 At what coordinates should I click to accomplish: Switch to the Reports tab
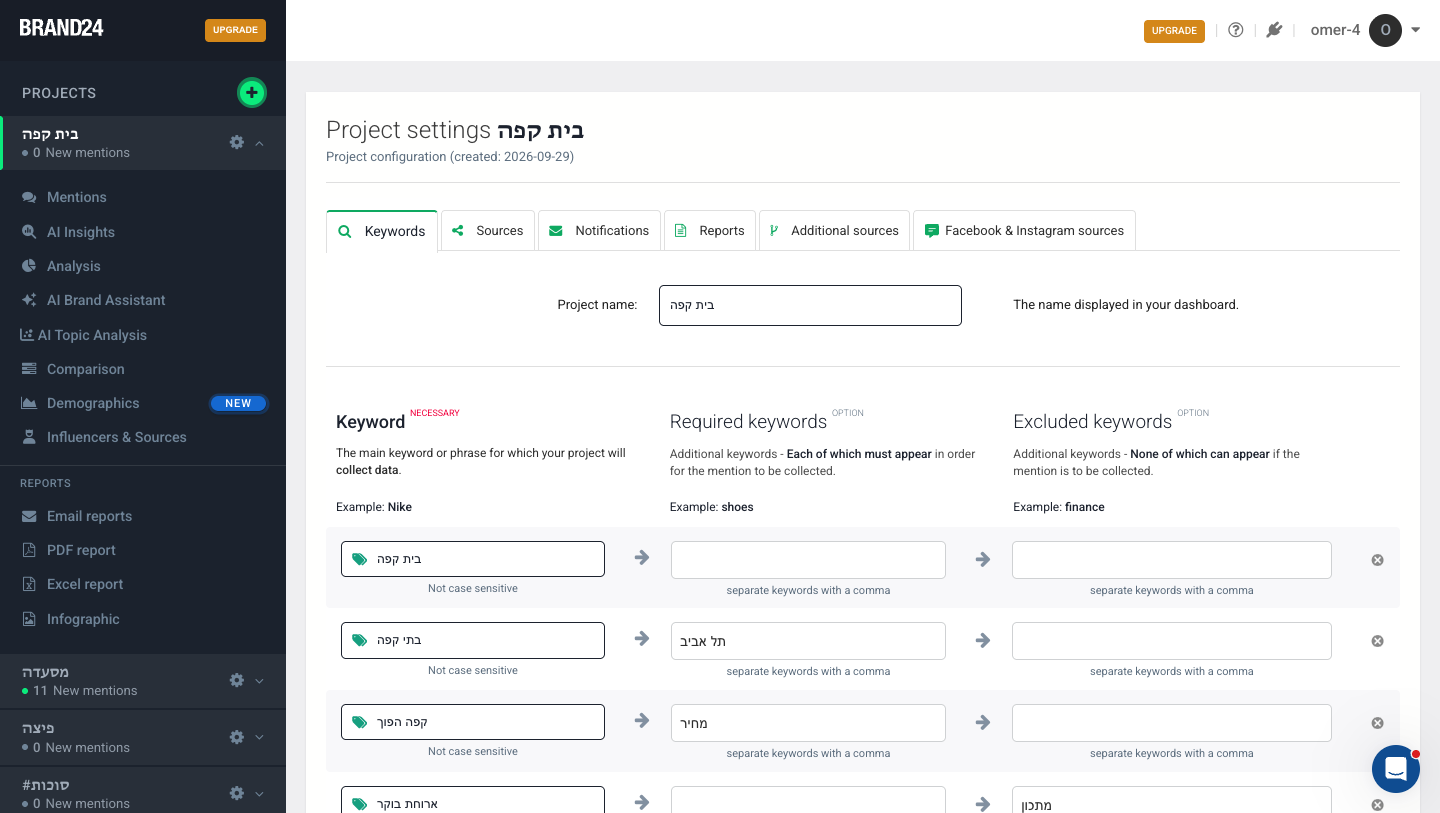[710, 230]
